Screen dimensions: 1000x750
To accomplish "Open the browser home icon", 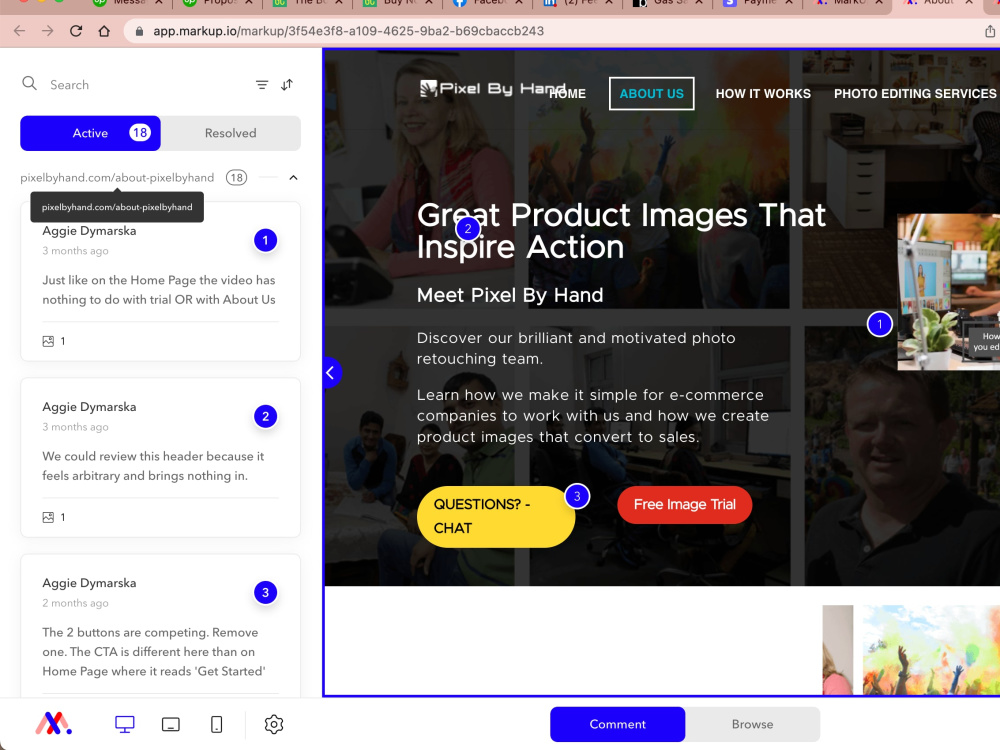I will click(x=104, y=31).
